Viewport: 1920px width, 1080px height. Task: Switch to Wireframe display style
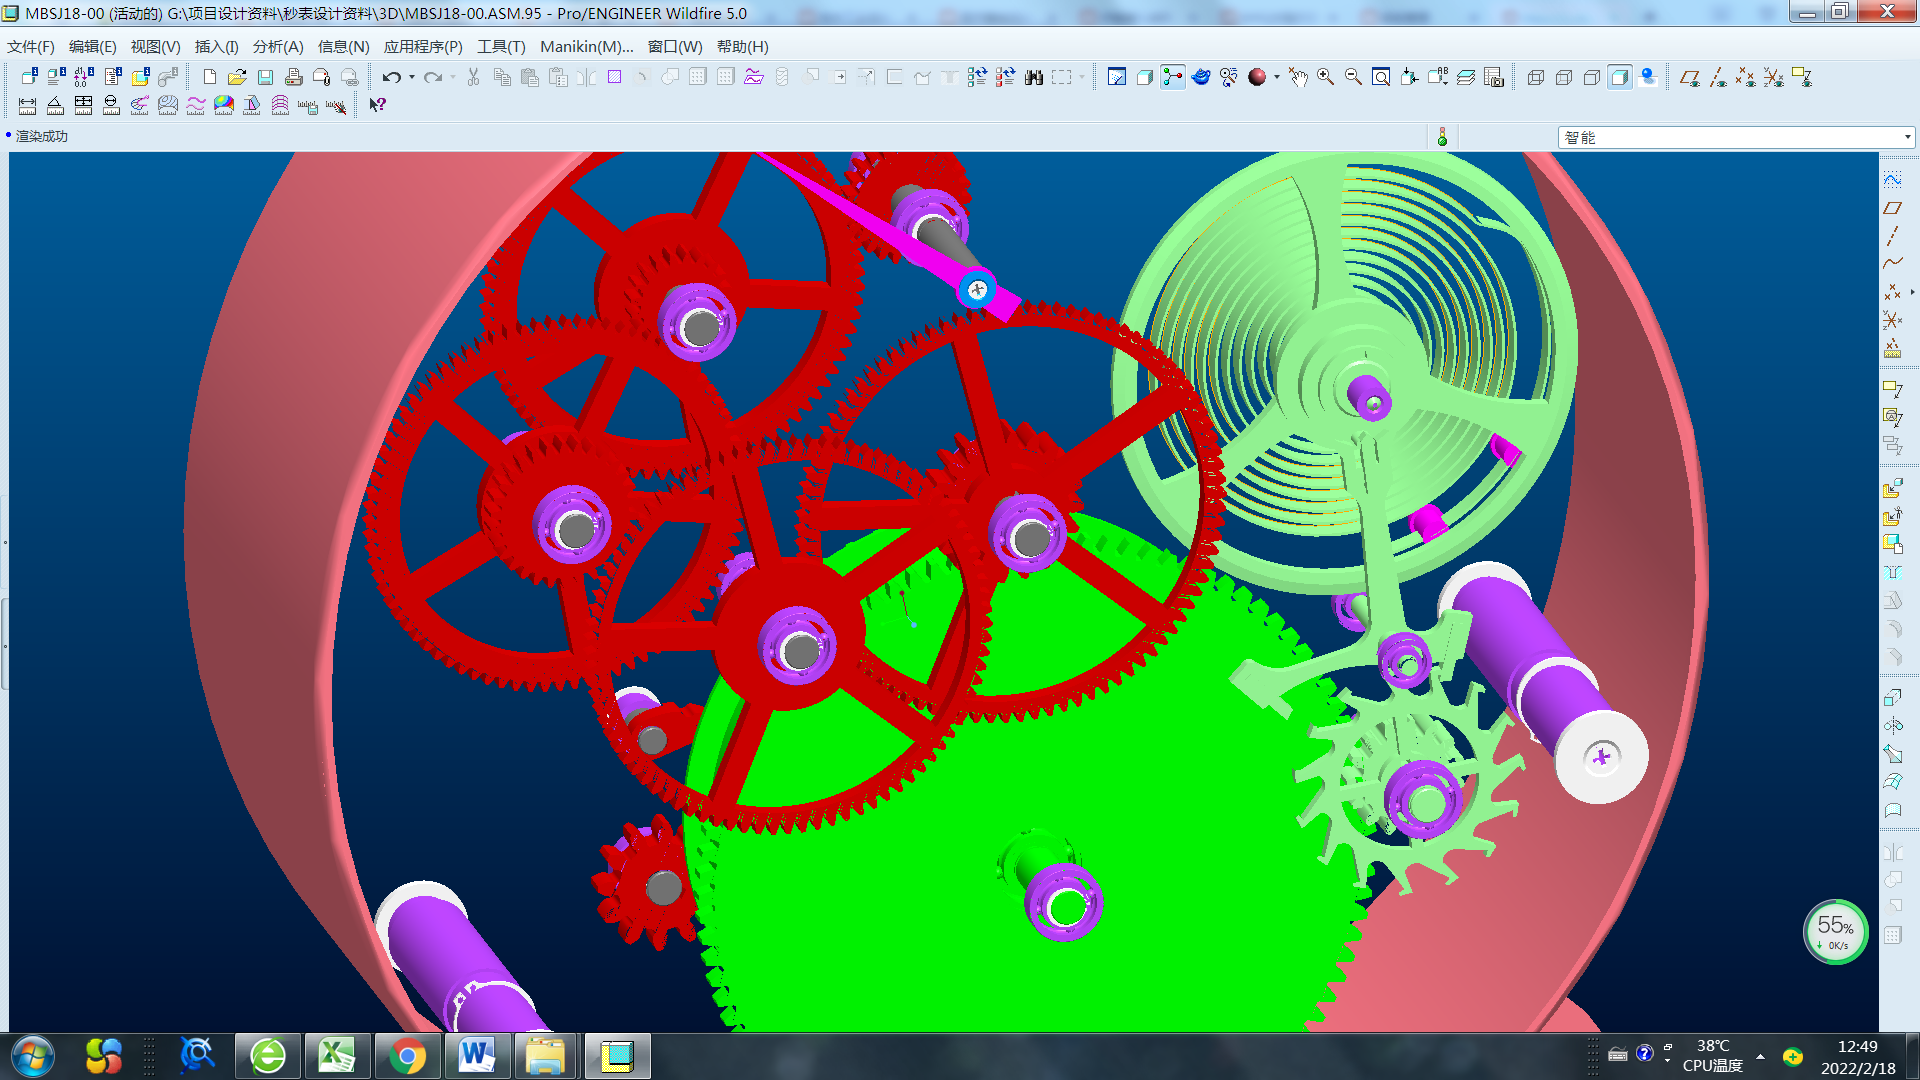point(1536,77)
